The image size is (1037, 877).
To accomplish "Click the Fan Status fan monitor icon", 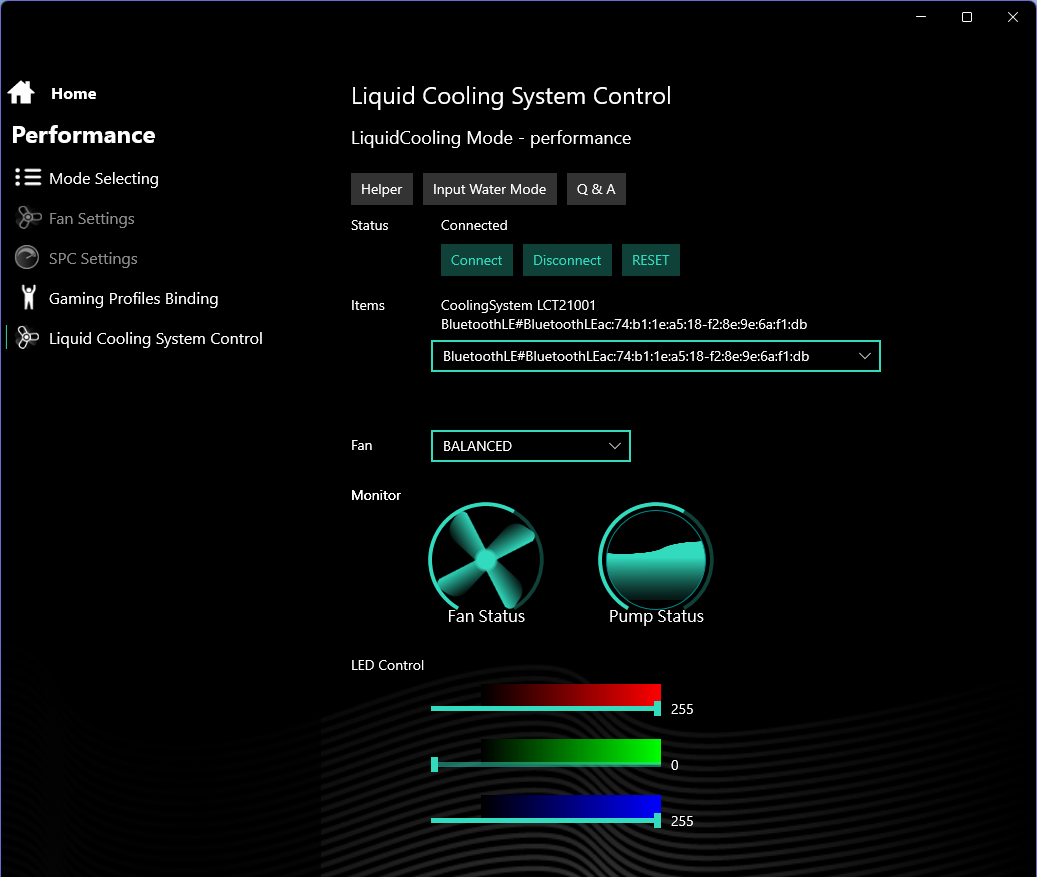I will pyautogui.click(x=486, y=556).
